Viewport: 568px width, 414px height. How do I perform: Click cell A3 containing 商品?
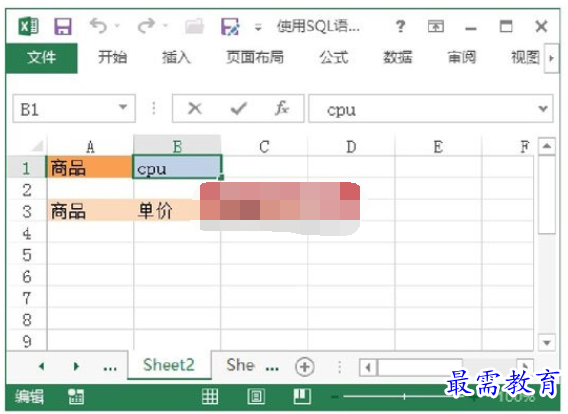[x=90, y=211]
